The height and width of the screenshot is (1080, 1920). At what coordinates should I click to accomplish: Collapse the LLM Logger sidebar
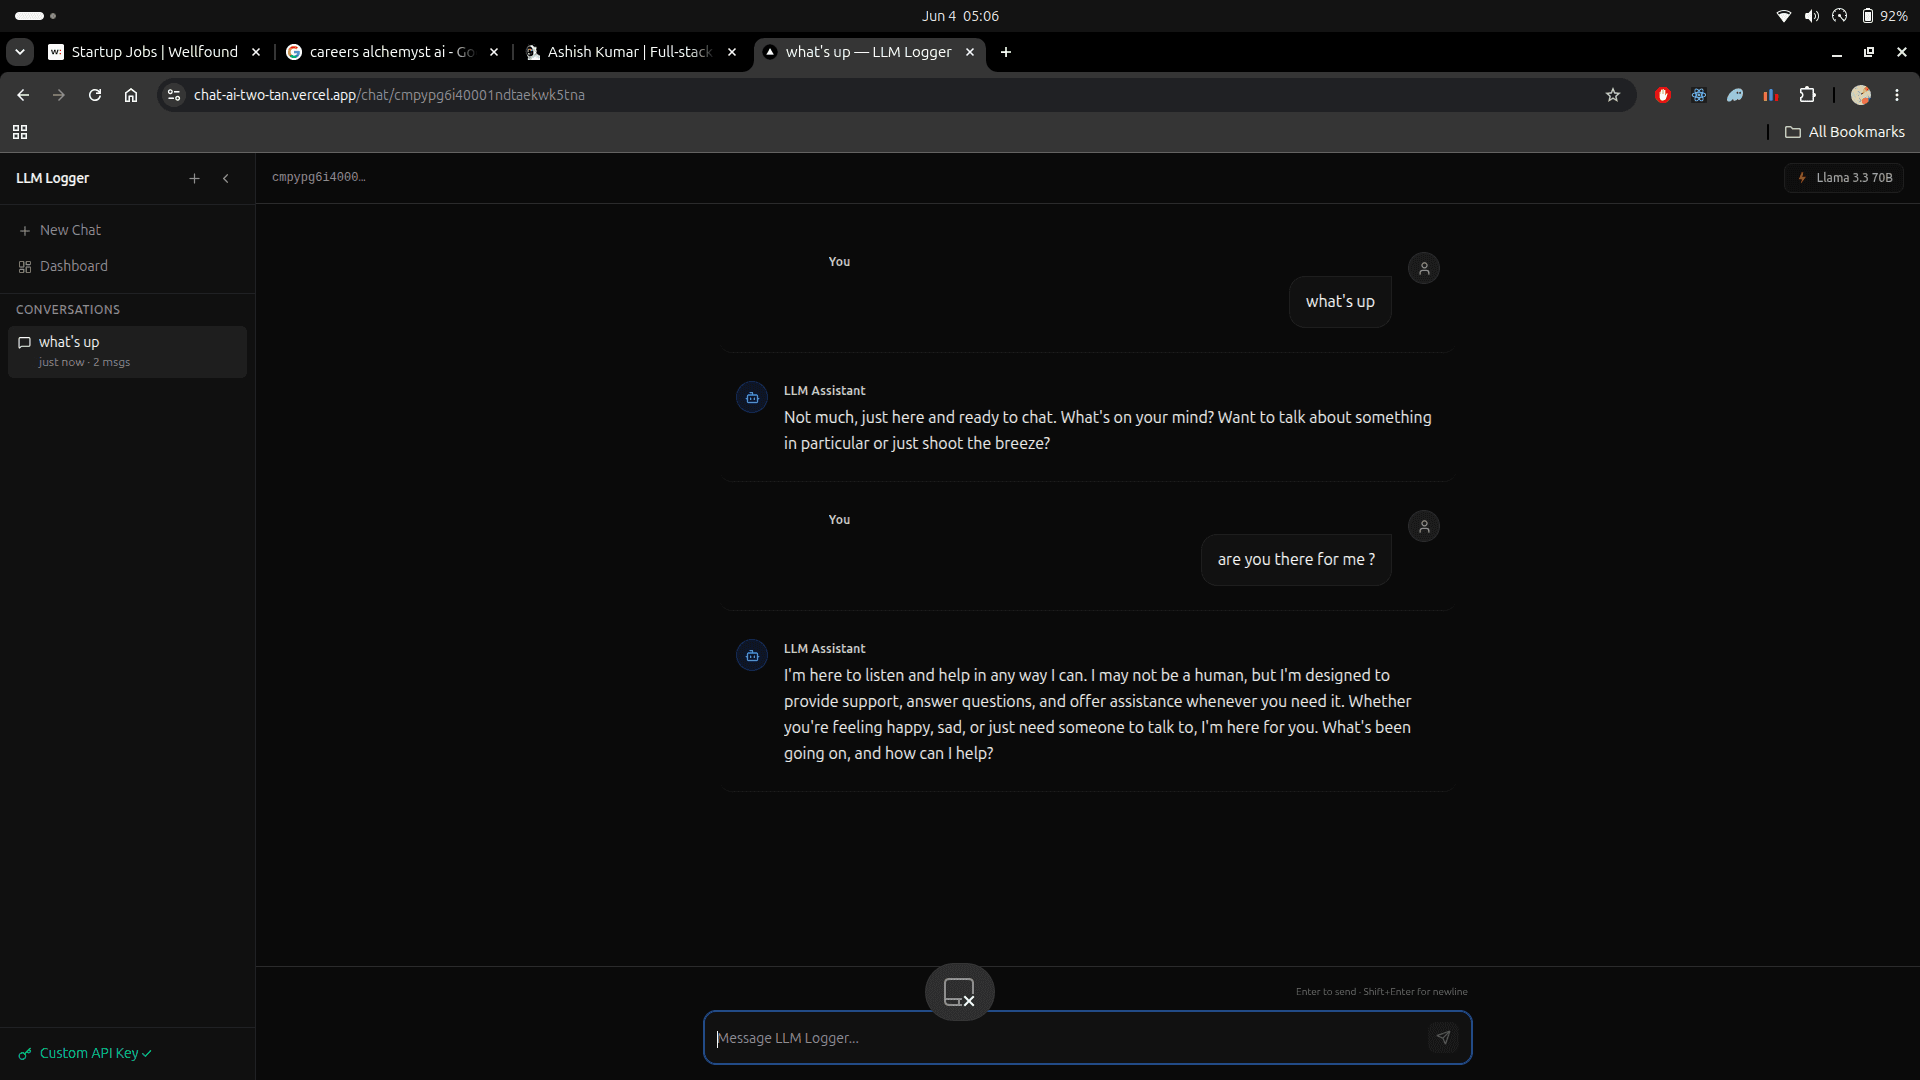coord(226,178)
